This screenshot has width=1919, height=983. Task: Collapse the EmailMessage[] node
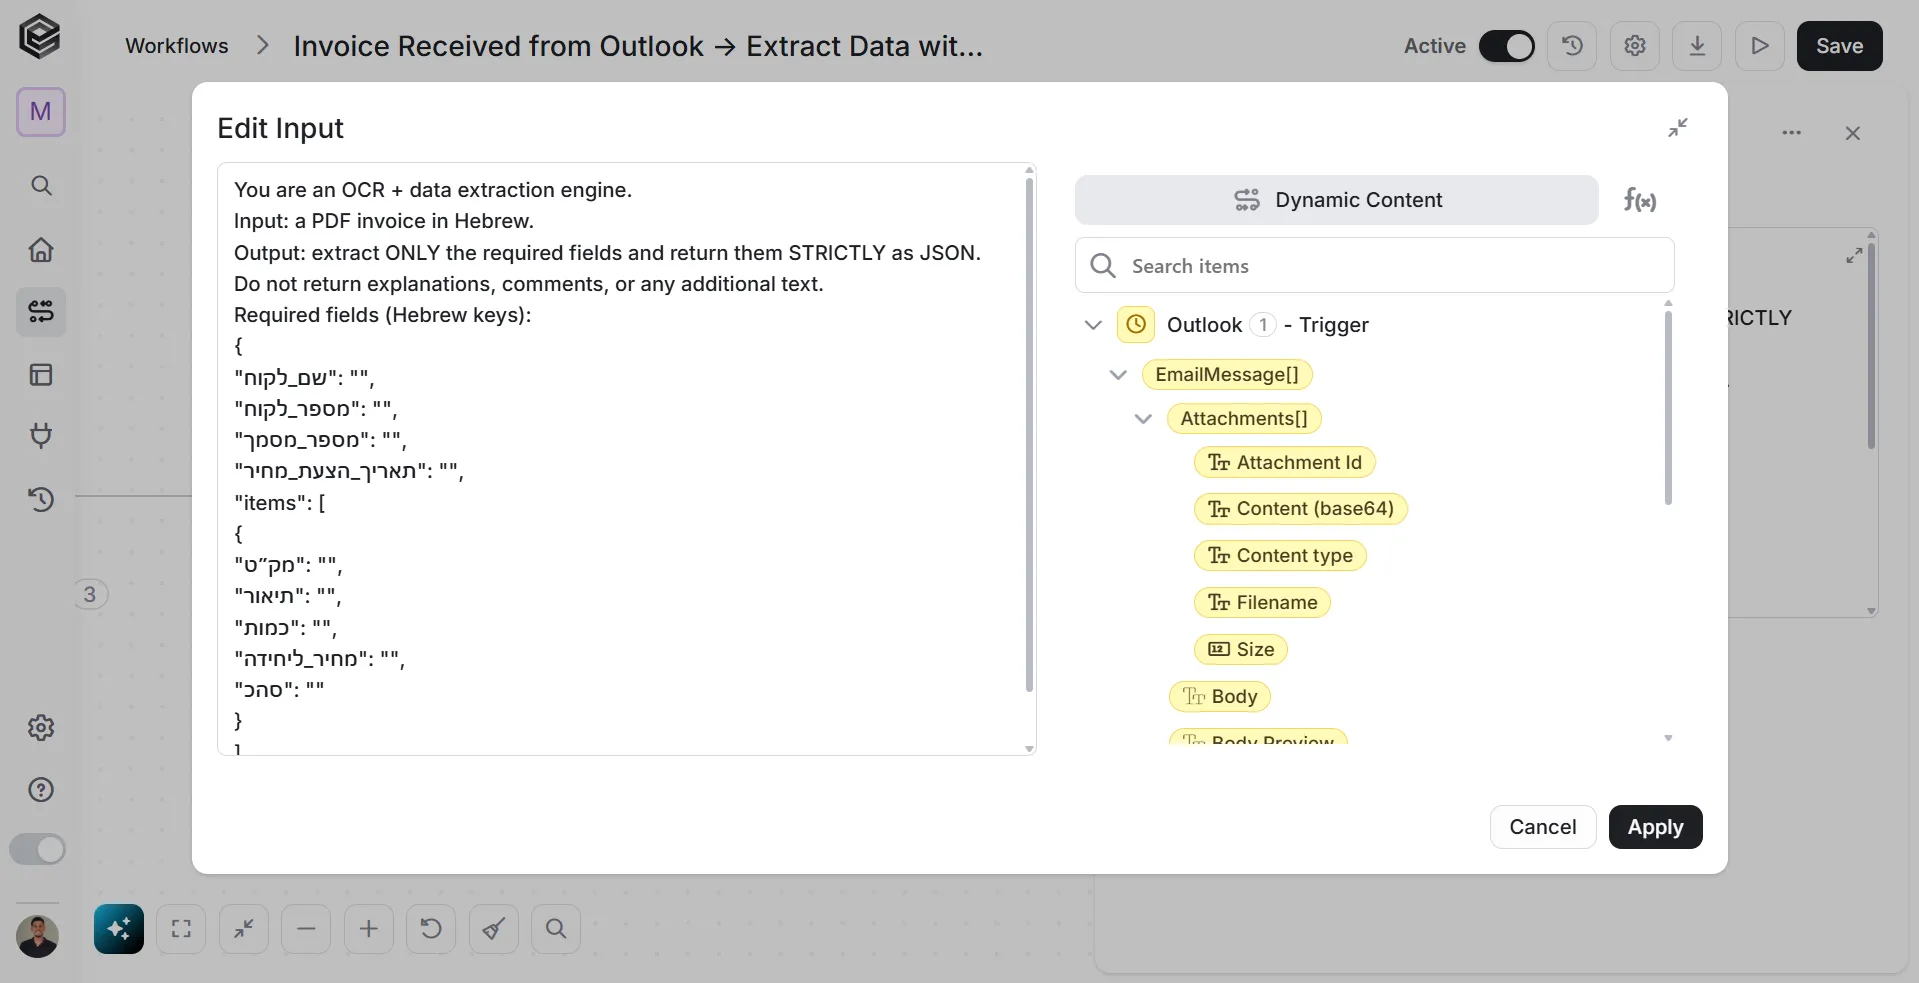coord(1118,375)
